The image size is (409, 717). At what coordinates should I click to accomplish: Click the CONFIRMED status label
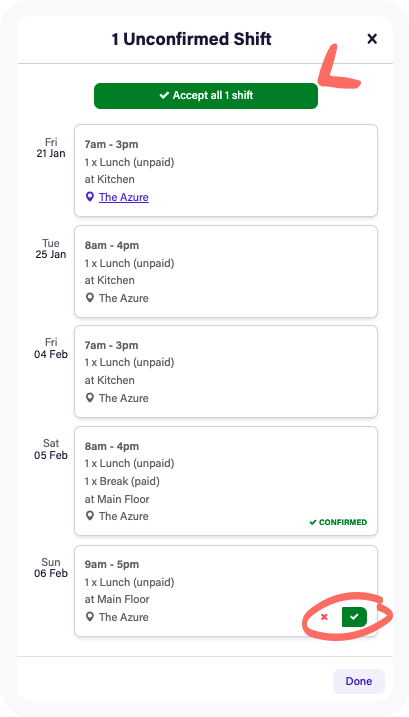[x=338, y=522]
